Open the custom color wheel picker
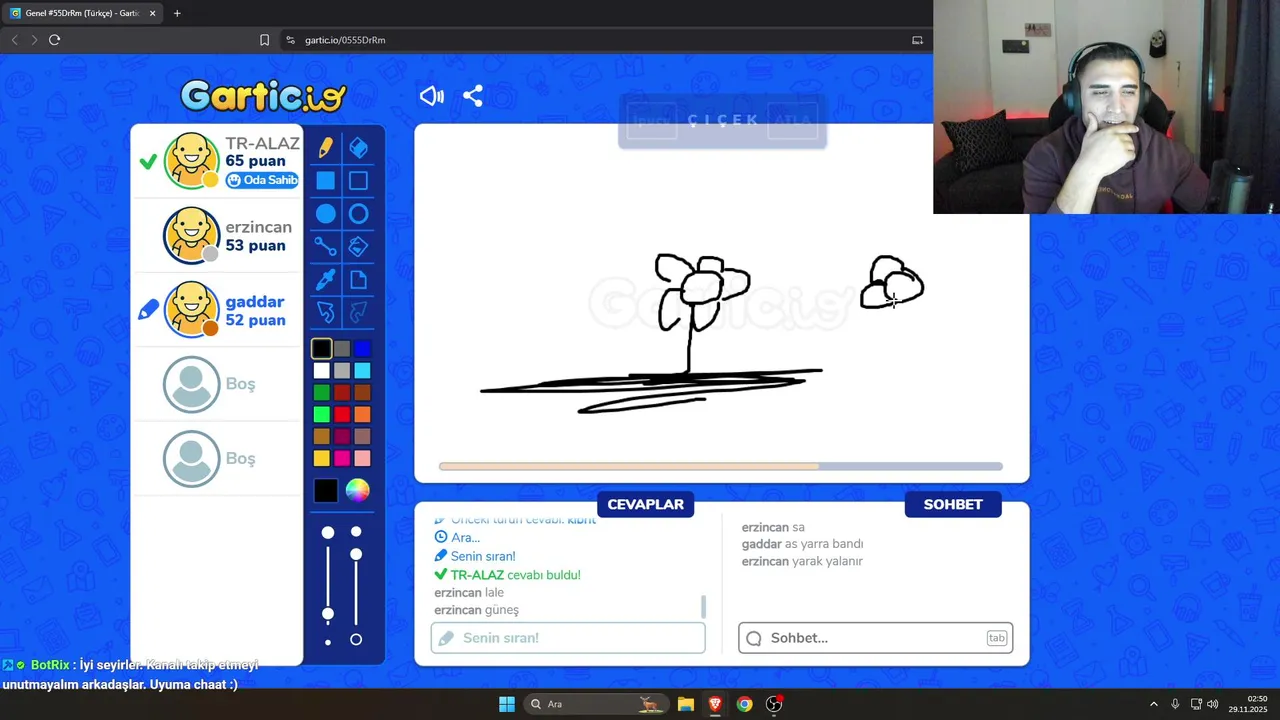The image size is (1280, 720). (357, 490)
